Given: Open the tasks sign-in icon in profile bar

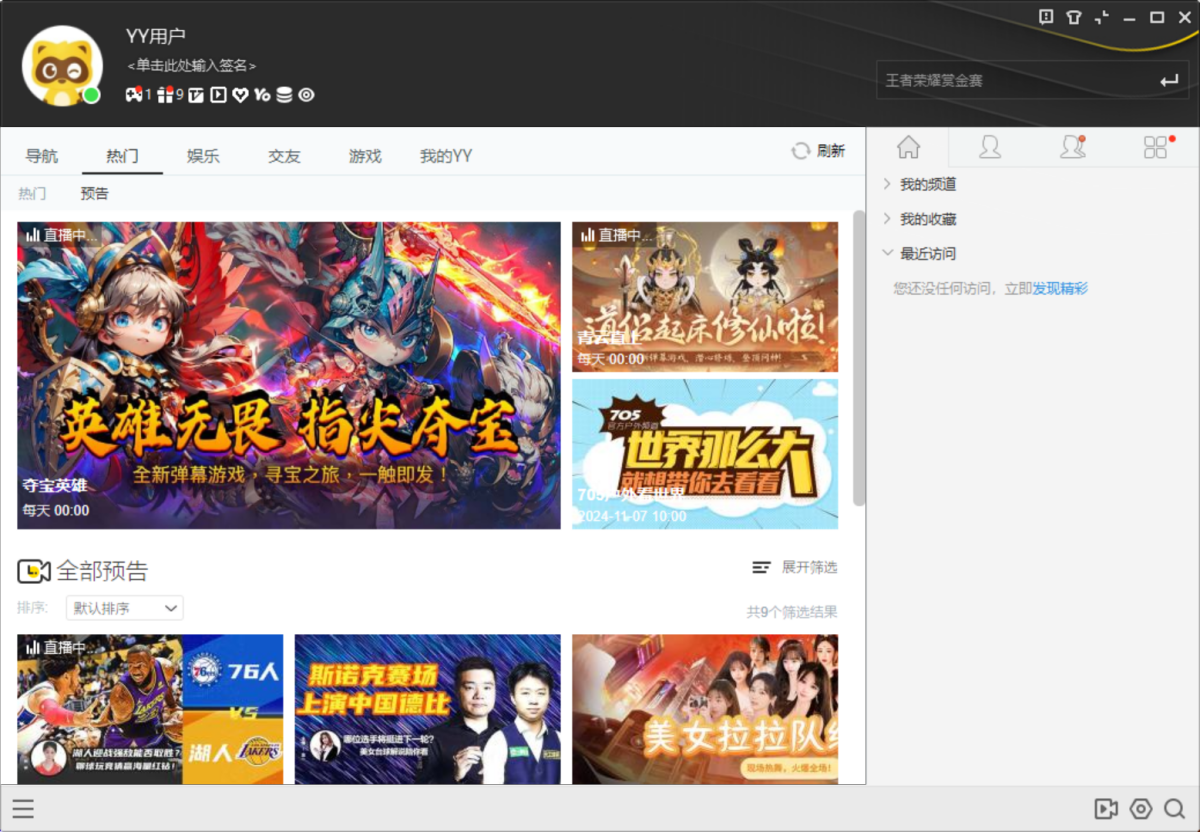Looking at the screenshot, I should click(195, 95).
